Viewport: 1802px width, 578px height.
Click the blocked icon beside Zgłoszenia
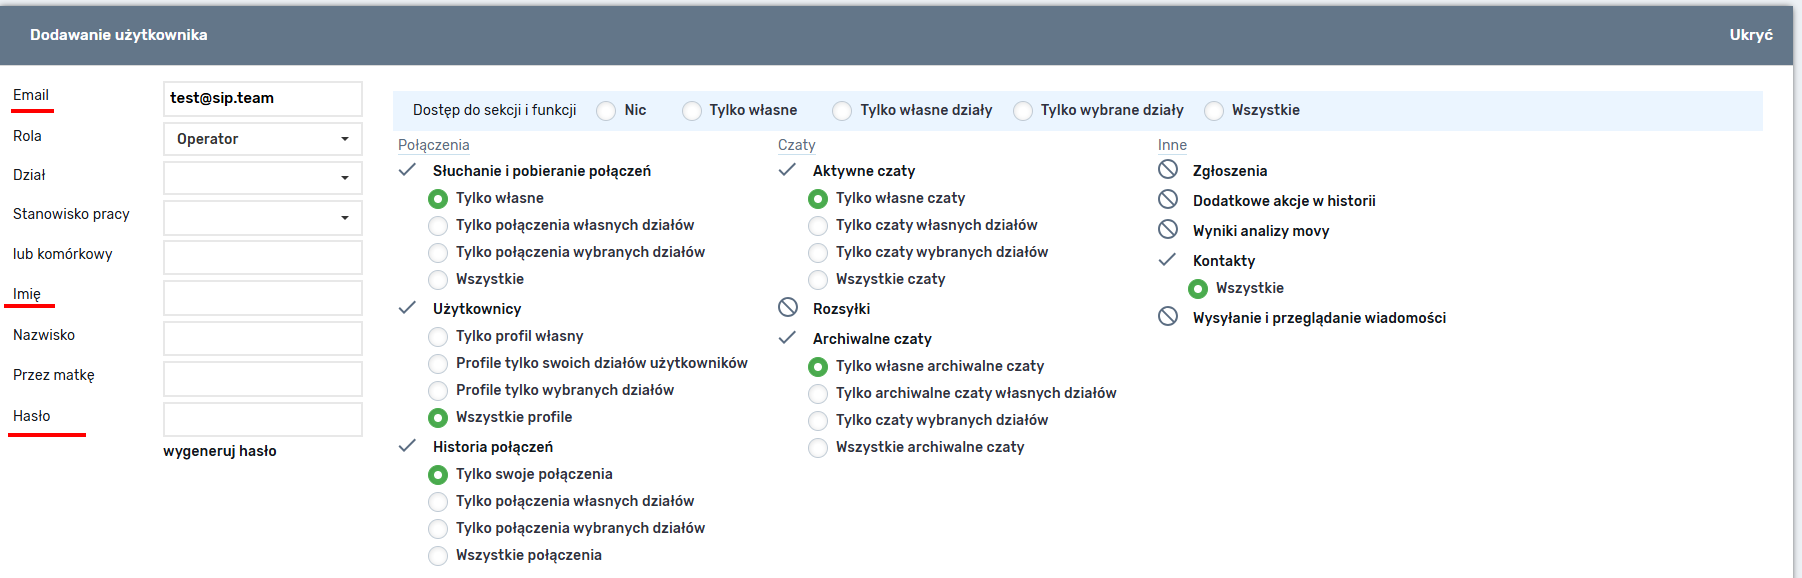click(x=1168, y=170)
